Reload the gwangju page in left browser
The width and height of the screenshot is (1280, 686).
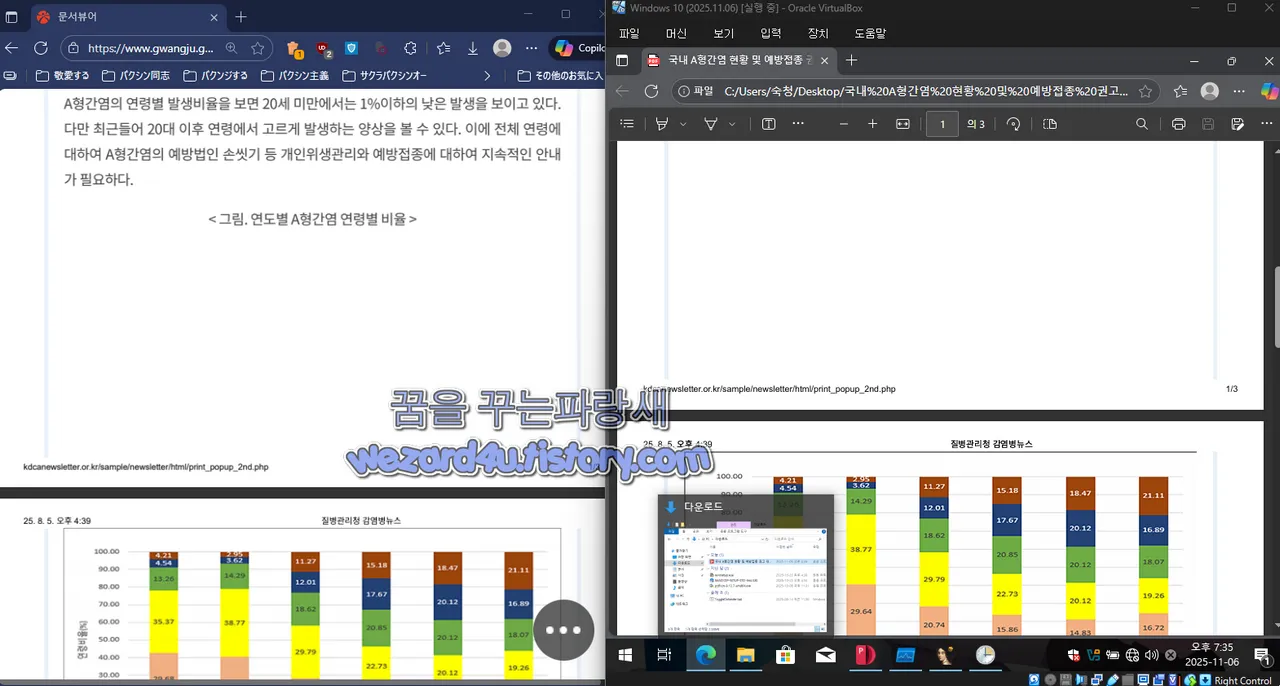41,48
